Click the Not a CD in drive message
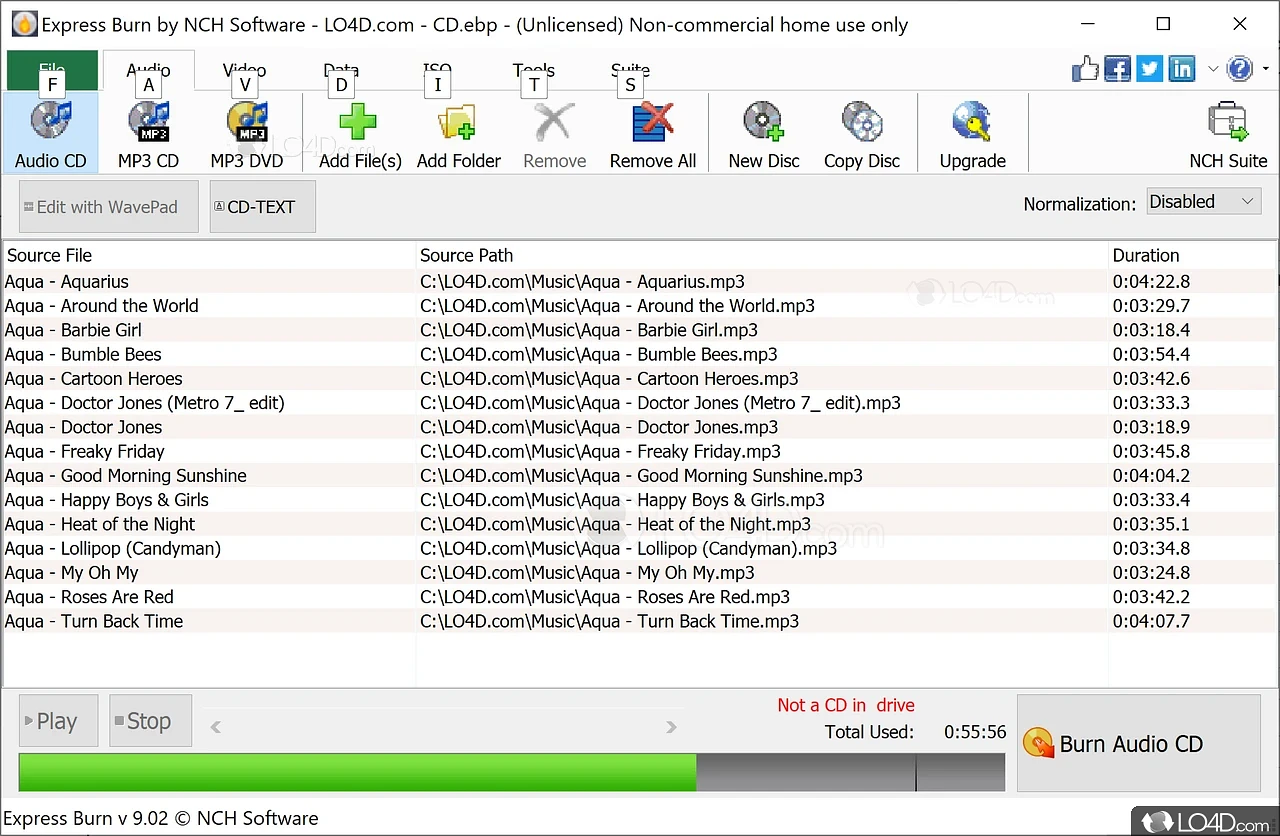The image size is (1280, 836). [846, 705]
